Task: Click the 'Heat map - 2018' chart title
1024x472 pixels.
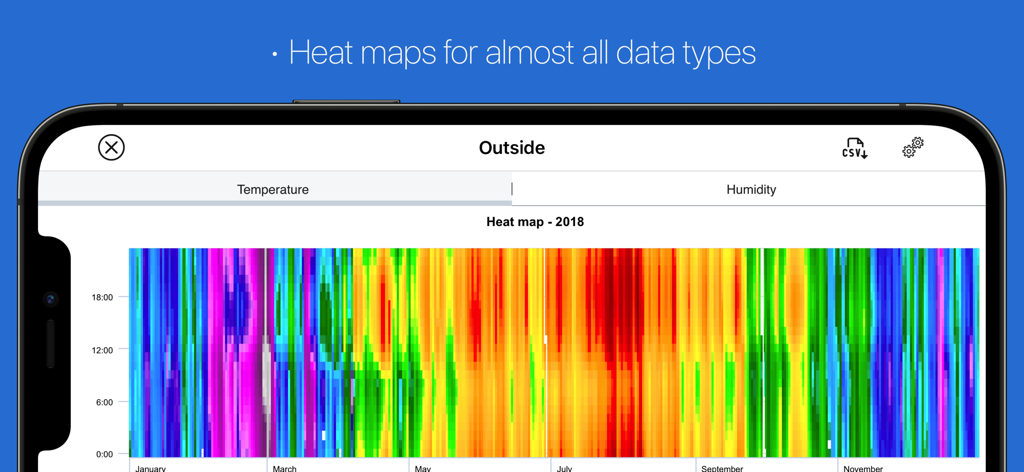Action: (x=535, y=222)
